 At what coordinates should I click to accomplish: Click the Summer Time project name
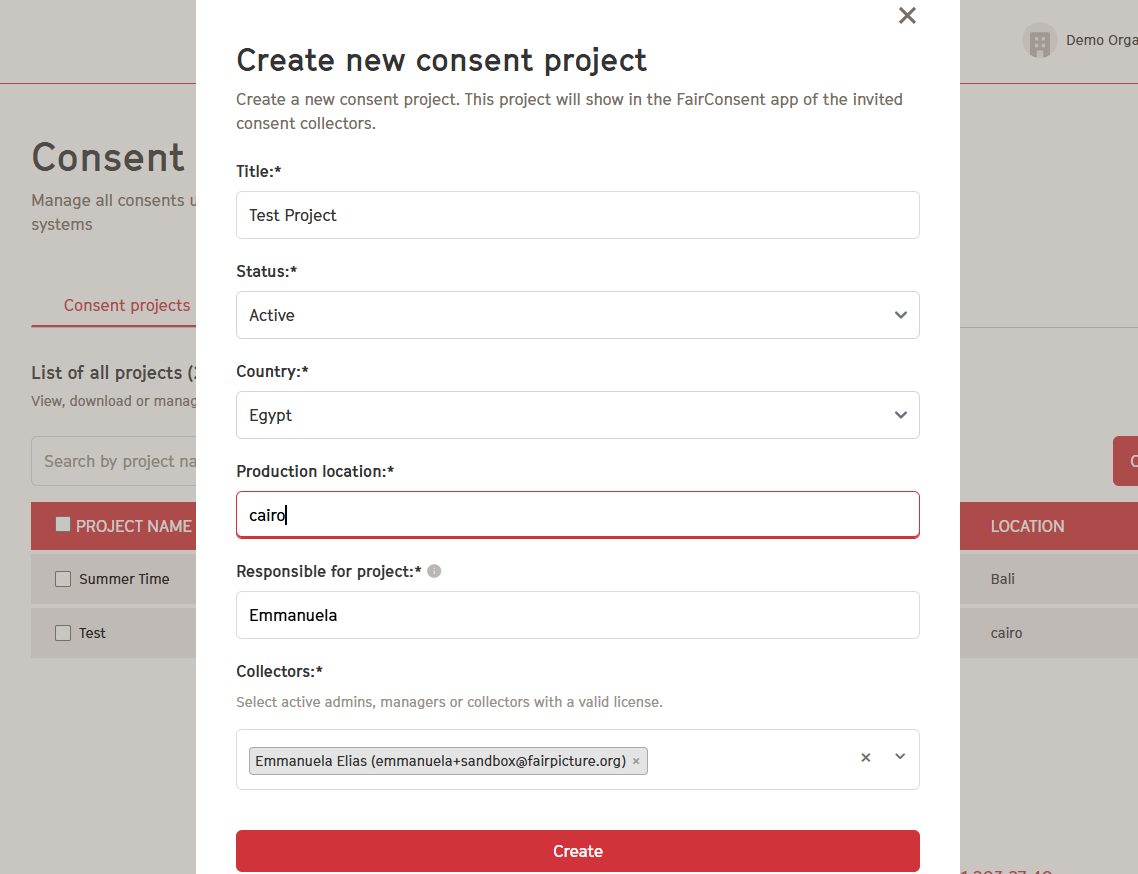pos(124,579)
